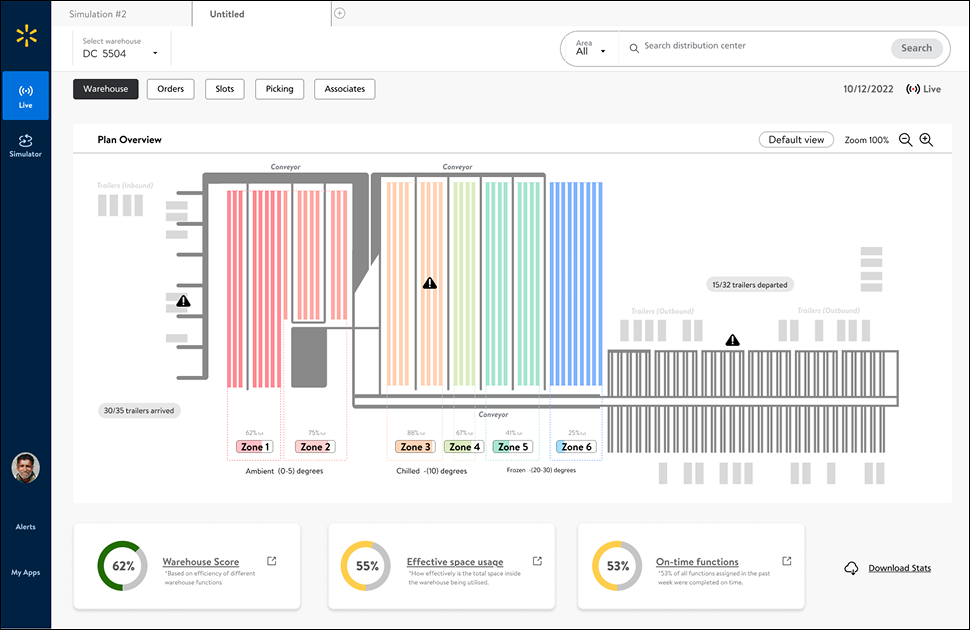Open the Live view in sidebar
This screenshot has width=970, height=630.
tap(25, 95)
